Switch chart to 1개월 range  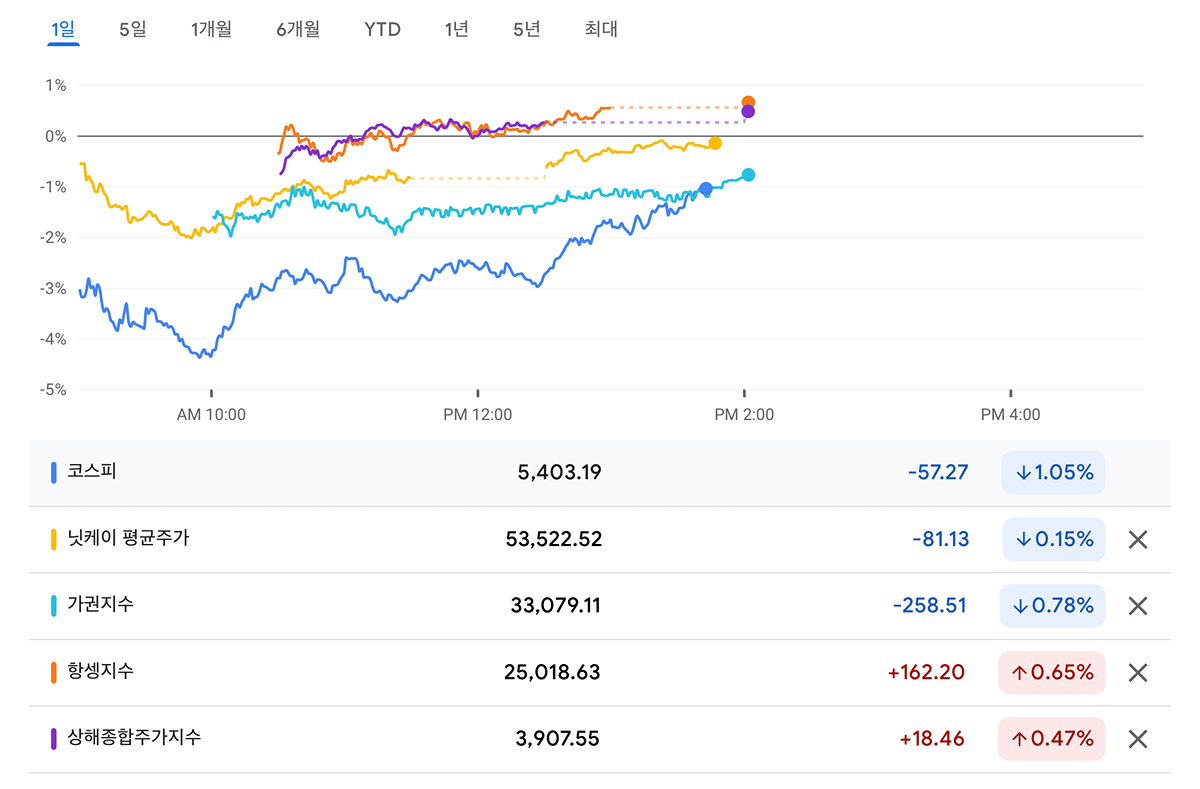tap(211, 29)
